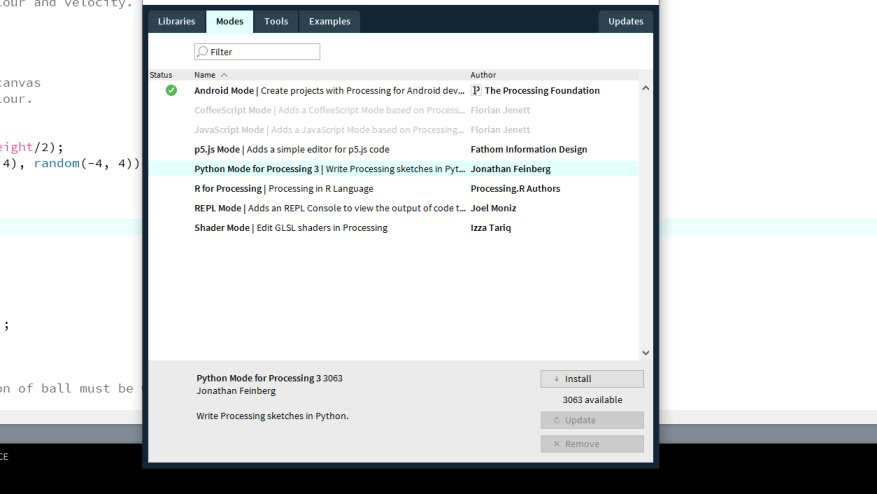The image size is (877, 494).
Task: Select the CoffeeScript Mode row
Action: point(393,110)
